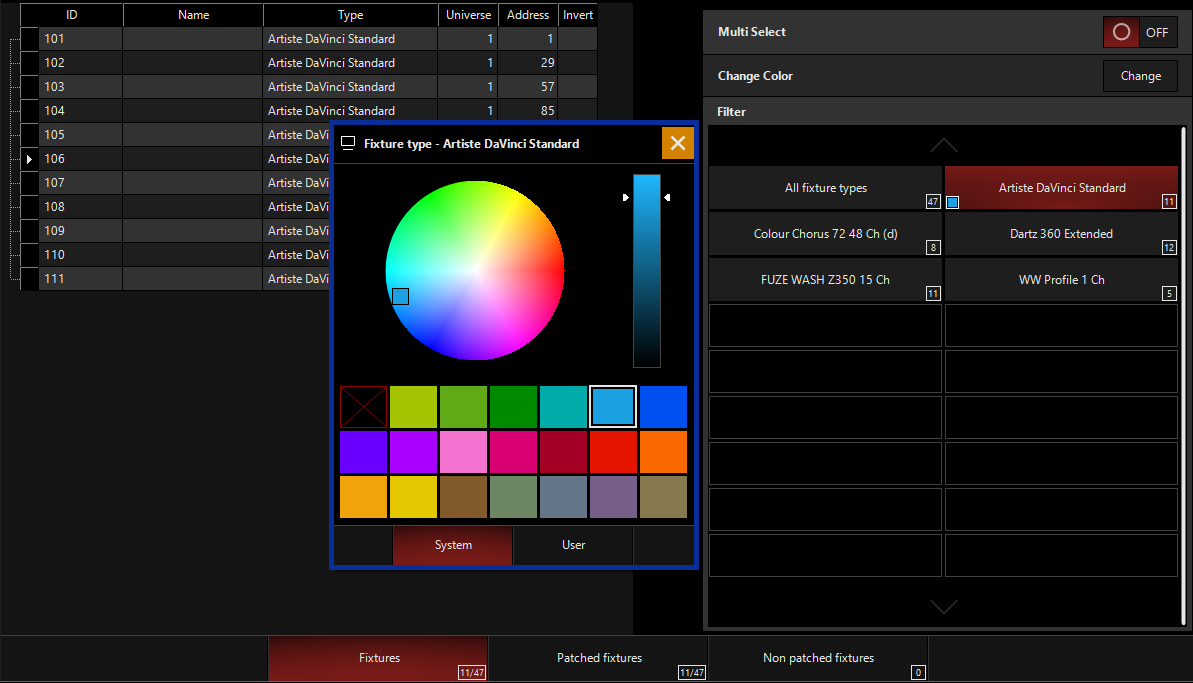The image size is (1193, 683).
Task: Switch to the User palette tab
Action: [x=573, y=545]
